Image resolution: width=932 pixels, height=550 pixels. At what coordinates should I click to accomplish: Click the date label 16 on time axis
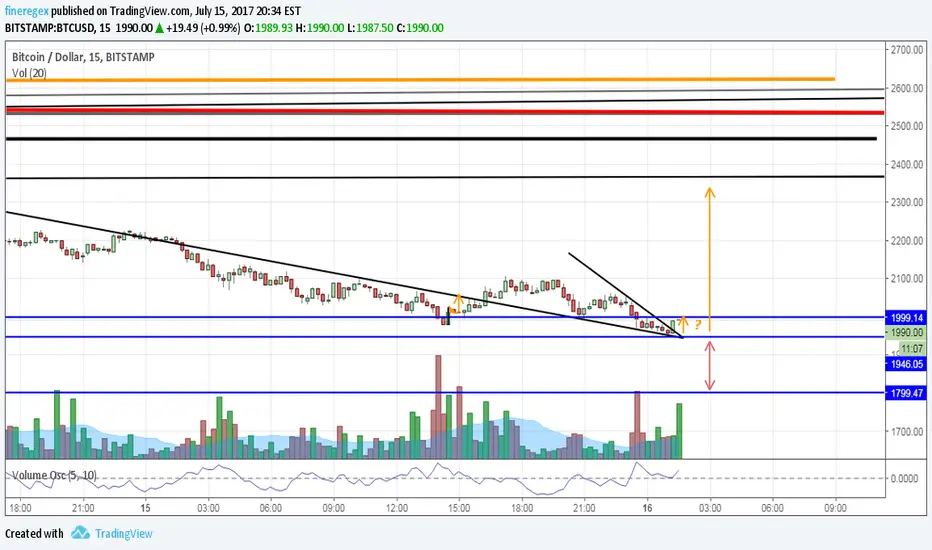point(647,508)
